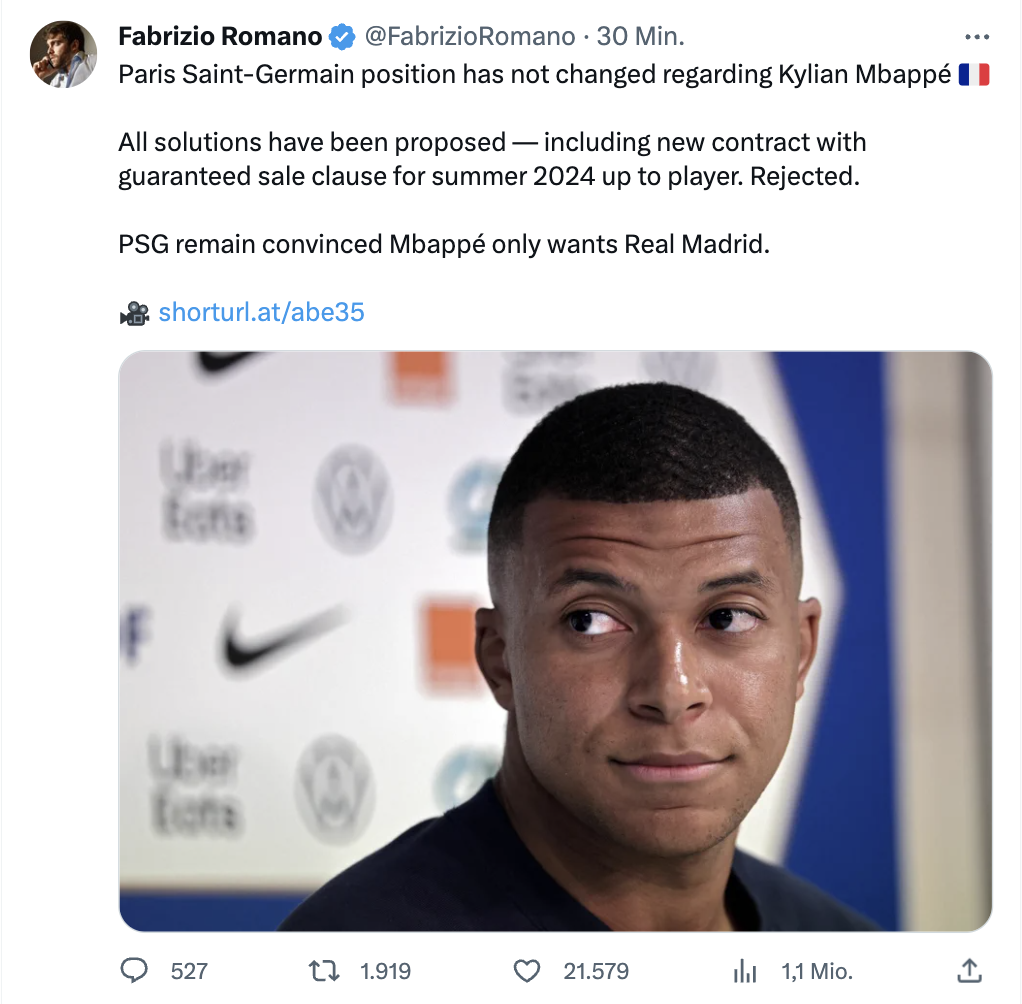1022x1004 pixels.
Task: Toggle the retweet arrows icon
Action: [324, 970]
